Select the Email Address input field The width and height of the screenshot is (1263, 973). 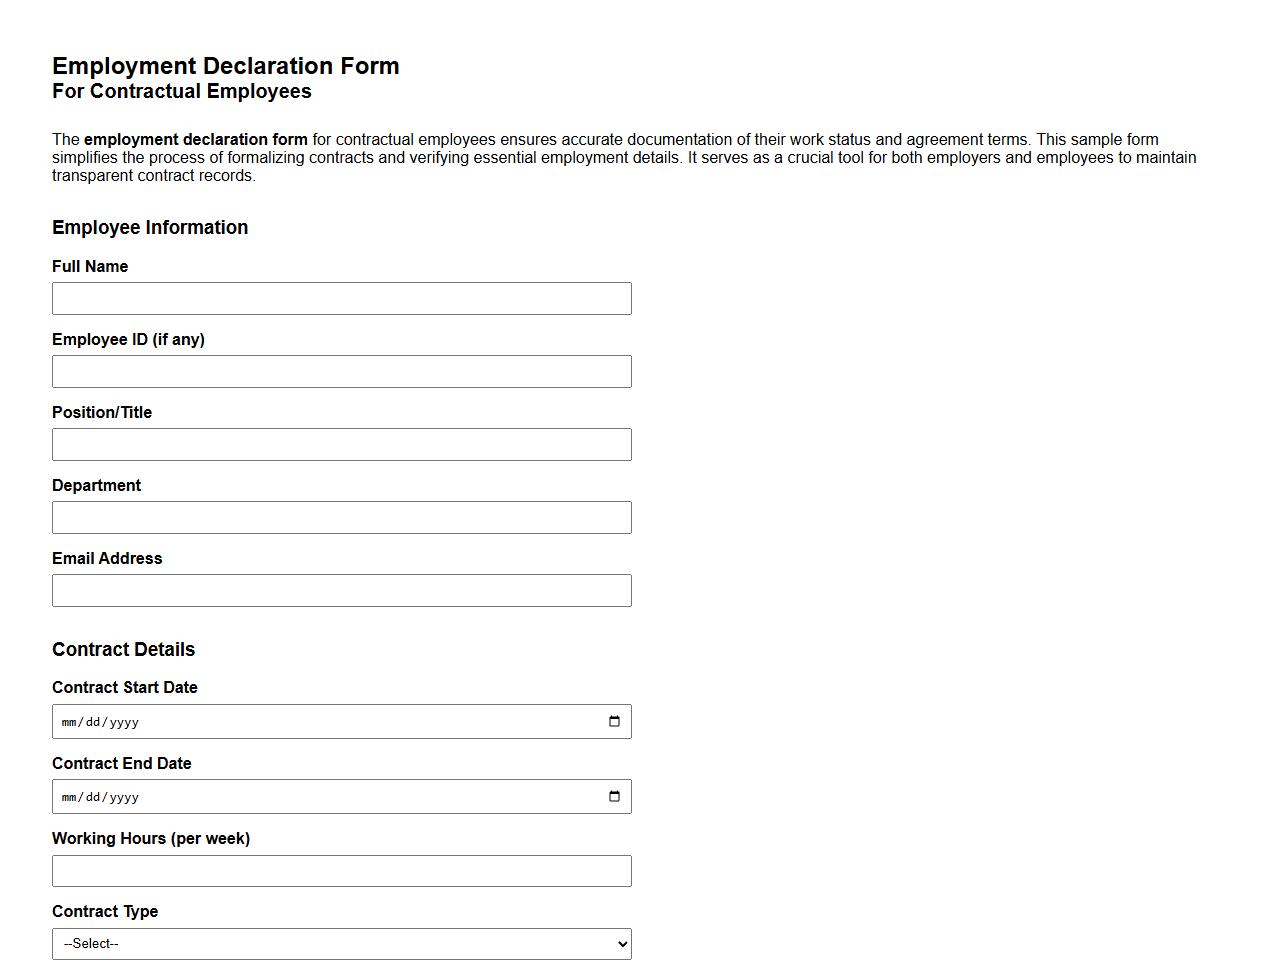[342, 590]
